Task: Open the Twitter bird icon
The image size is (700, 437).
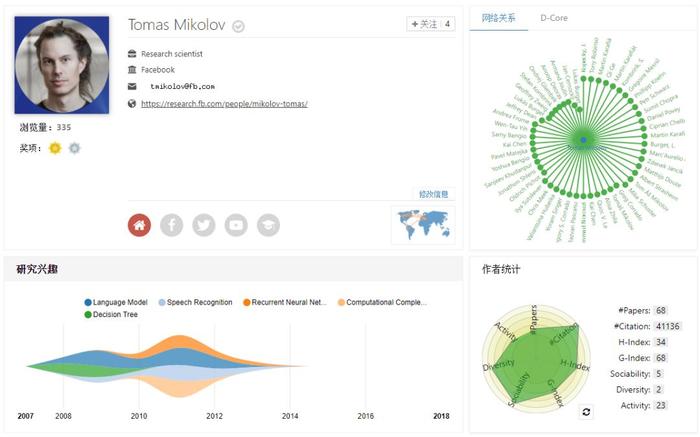Action: (204, 225)
